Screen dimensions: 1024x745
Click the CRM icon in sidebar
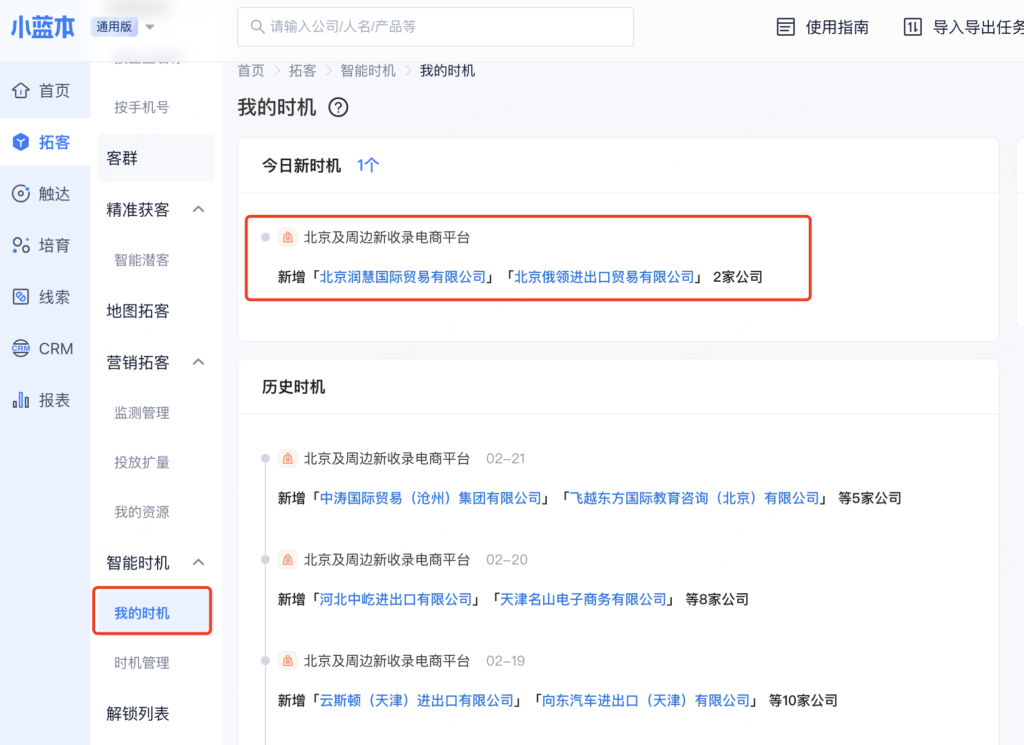coord(20,349)
